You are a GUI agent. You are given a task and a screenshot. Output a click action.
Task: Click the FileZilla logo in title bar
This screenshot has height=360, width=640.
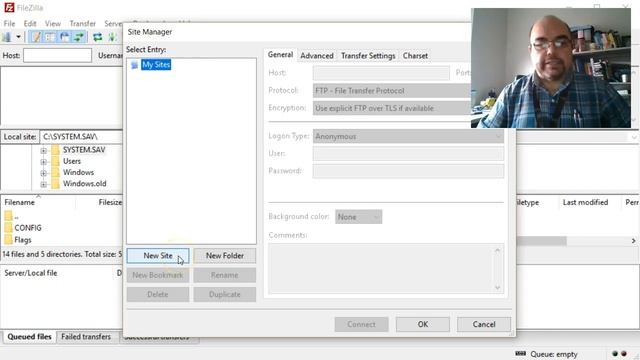pyautogui.click(x=9, y=7)
